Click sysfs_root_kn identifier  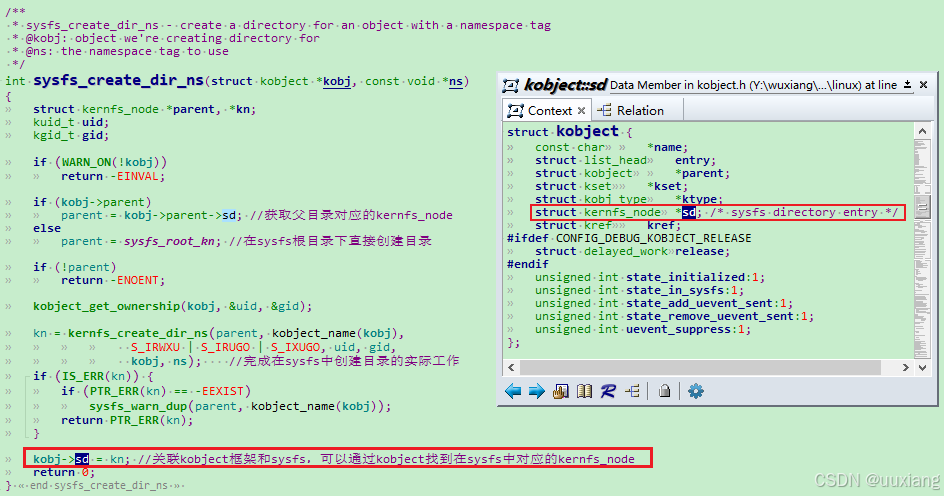169,241
